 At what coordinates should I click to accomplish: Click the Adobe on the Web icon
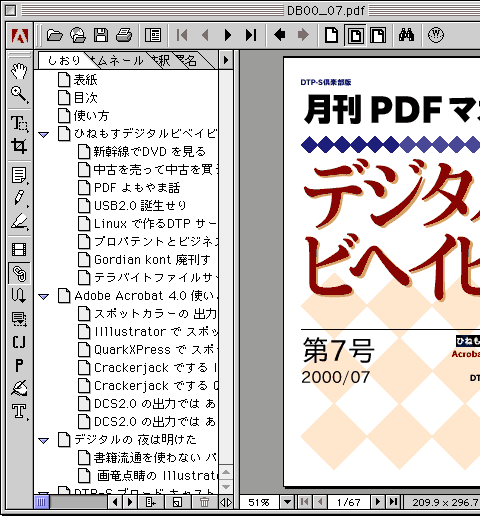436,35
